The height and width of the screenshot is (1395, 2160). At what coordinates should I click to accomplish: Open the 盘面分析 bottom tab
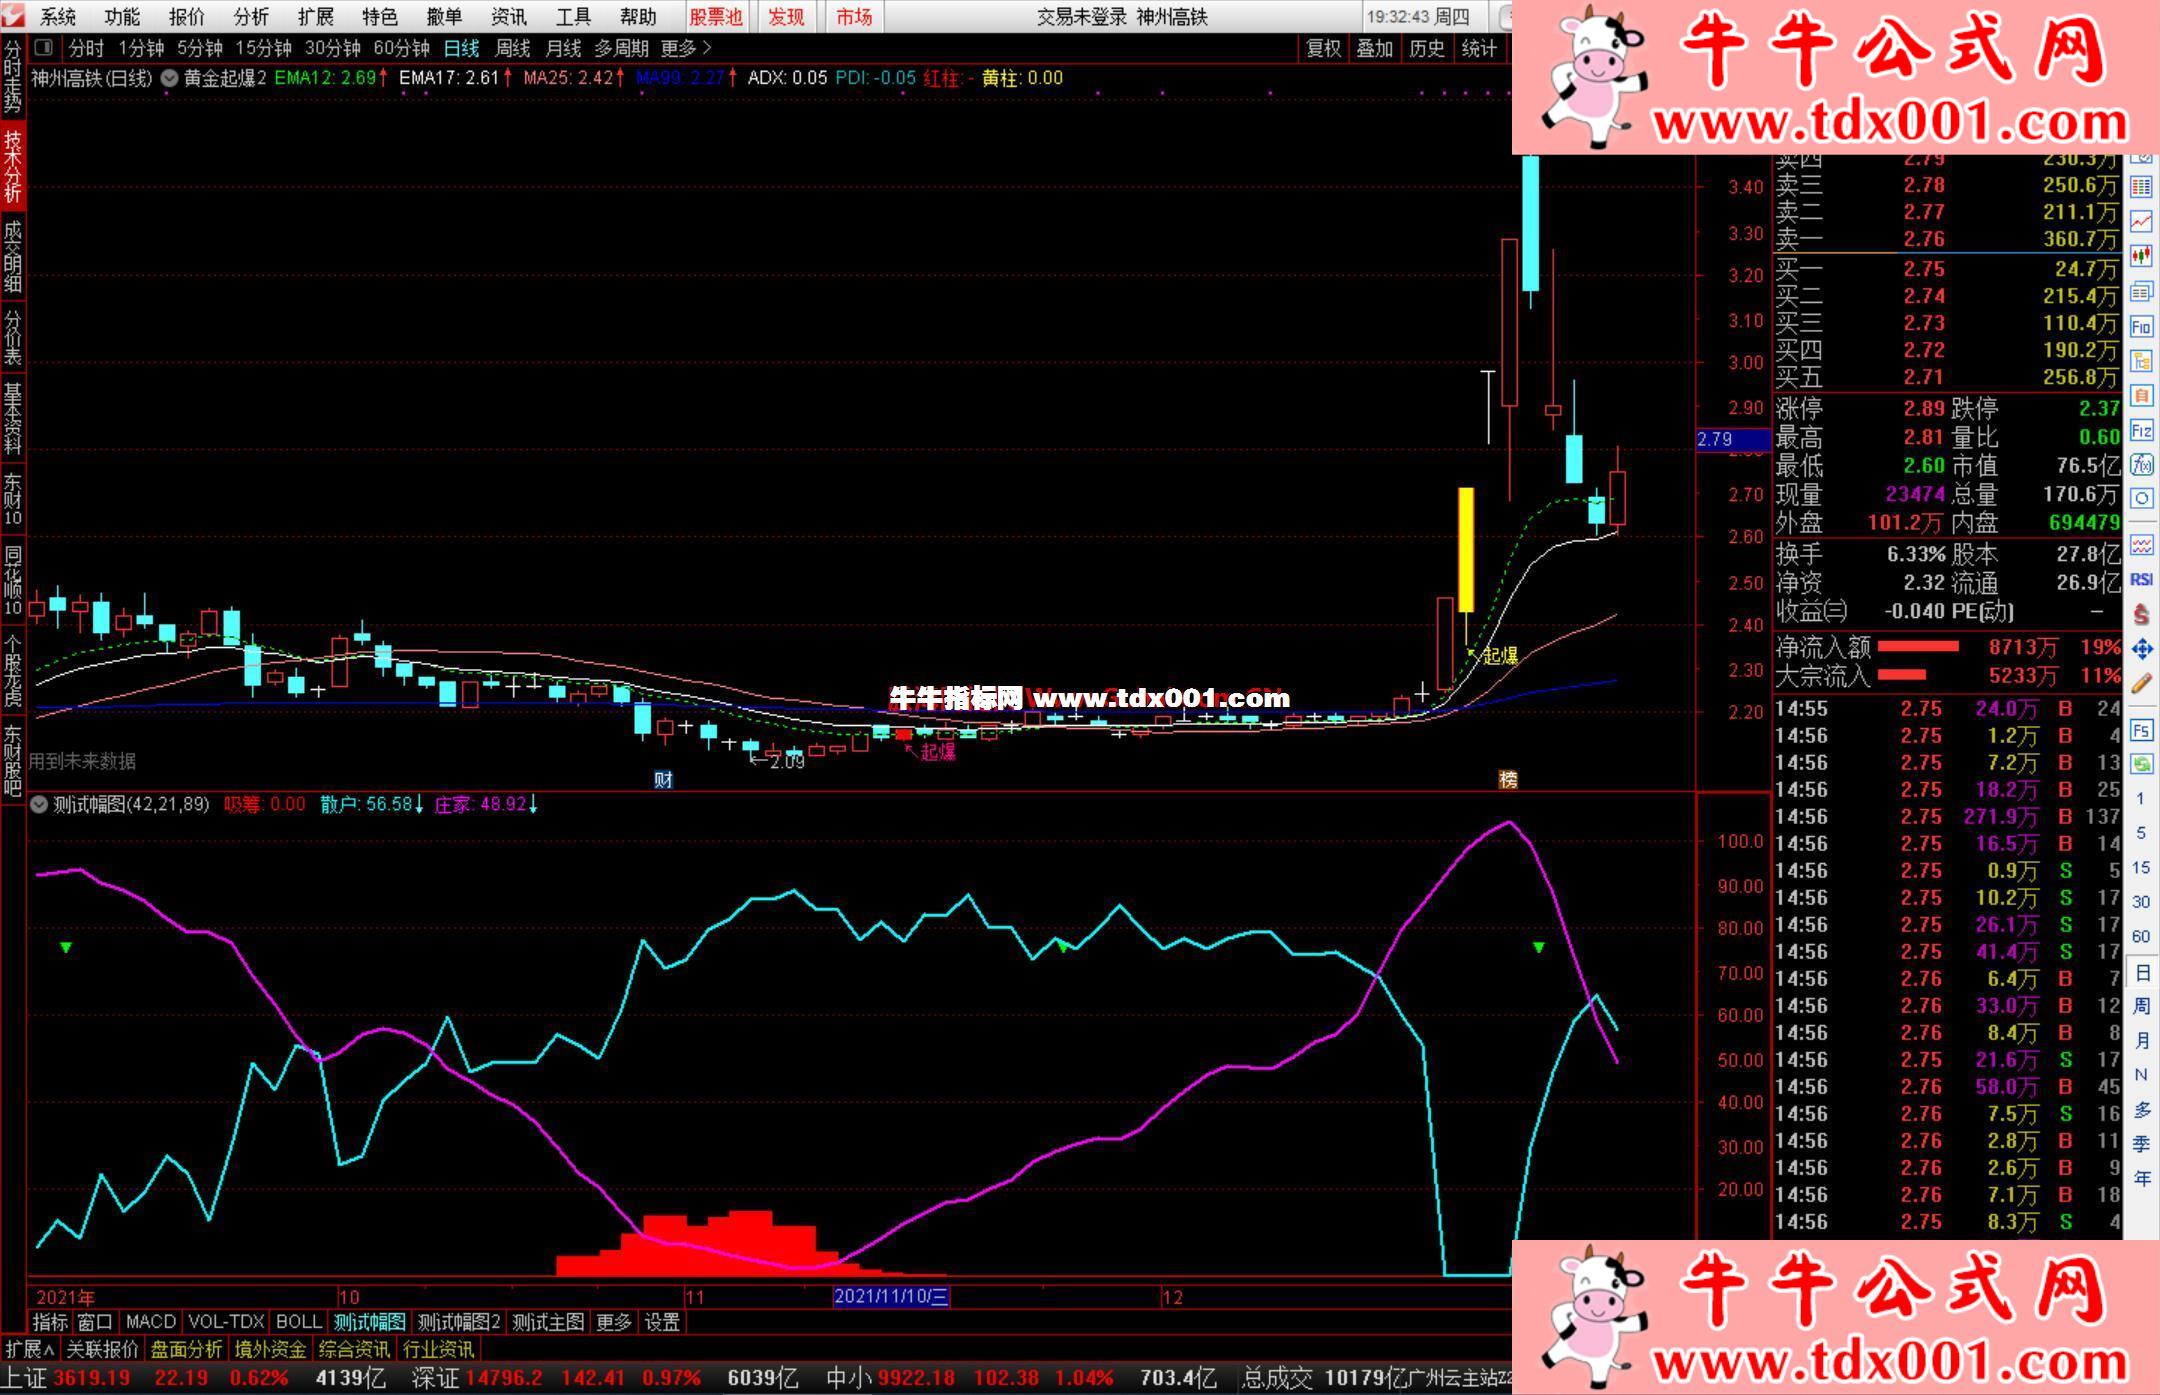(186, 1349)
